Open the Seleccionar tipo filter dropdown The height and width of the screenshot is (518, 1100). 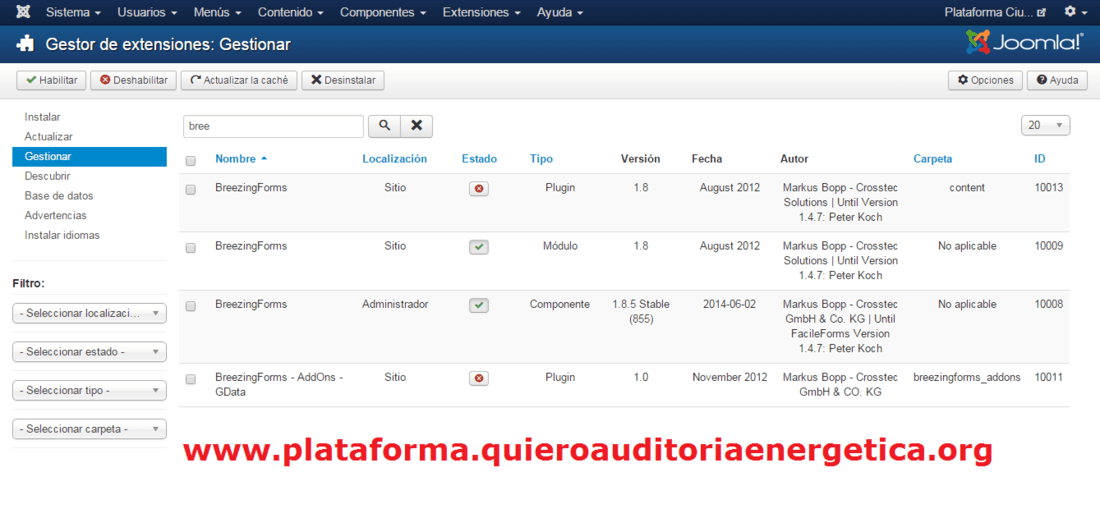click(90, 390)
